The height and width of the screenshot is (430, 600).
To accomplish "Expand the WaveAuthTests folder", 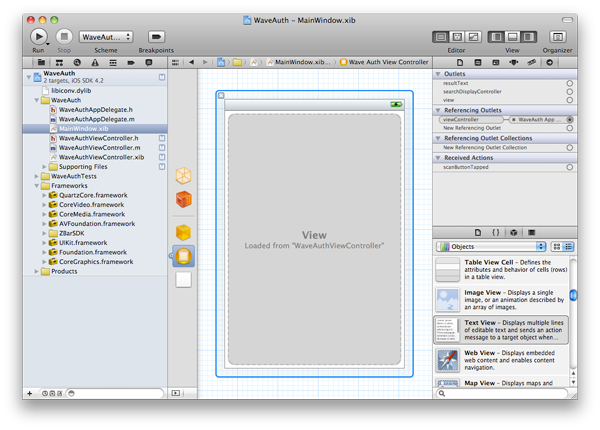I will [x=36, y=176].
